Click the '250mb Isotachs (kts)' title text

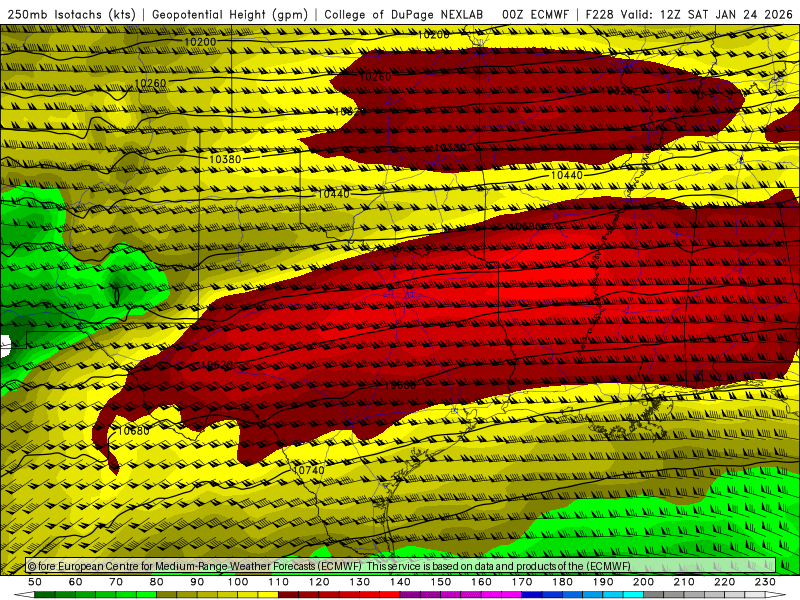[71, 14]
